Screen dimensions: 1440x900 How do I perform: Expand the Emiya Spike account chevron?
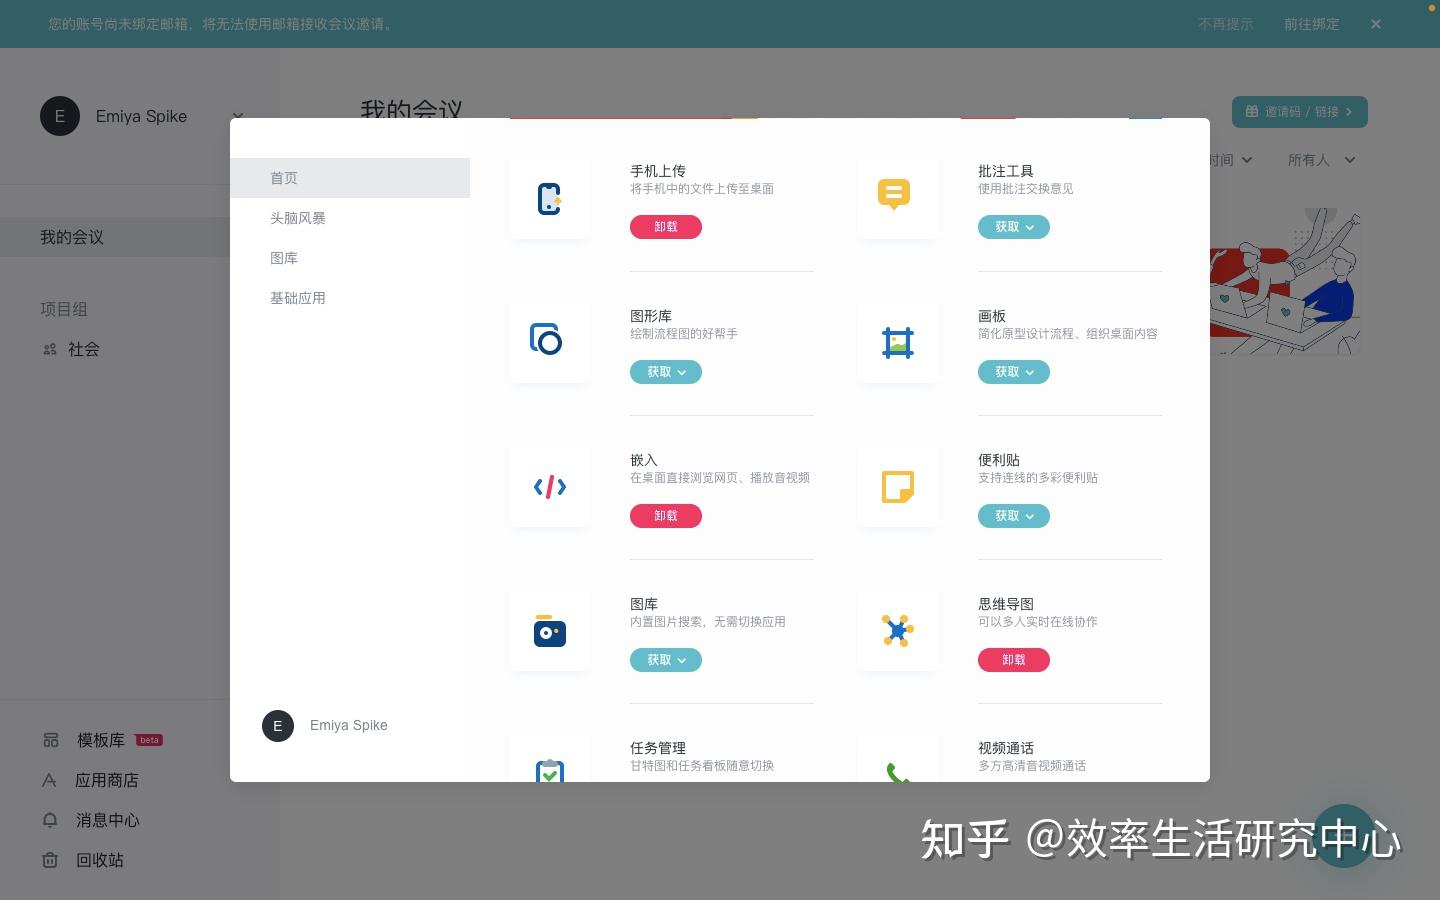[x=238, y=116]
